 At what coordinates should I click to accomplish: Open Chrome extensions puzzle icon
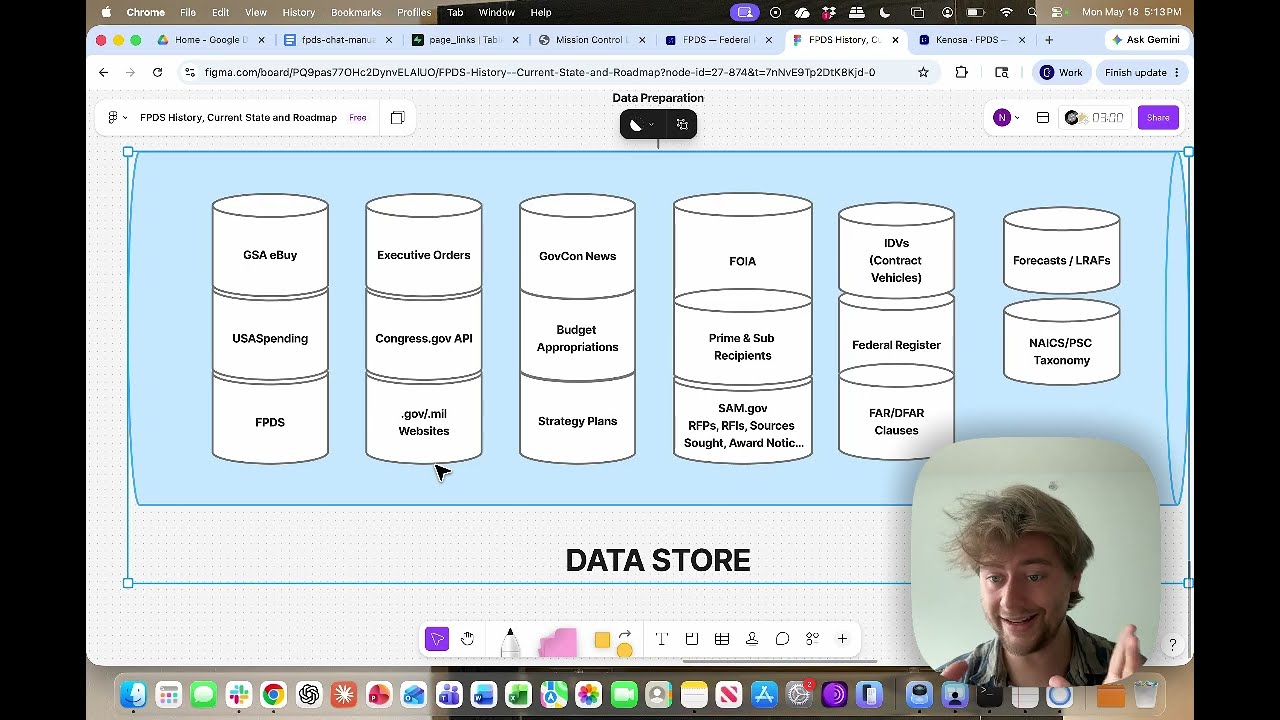pos(962,72)
